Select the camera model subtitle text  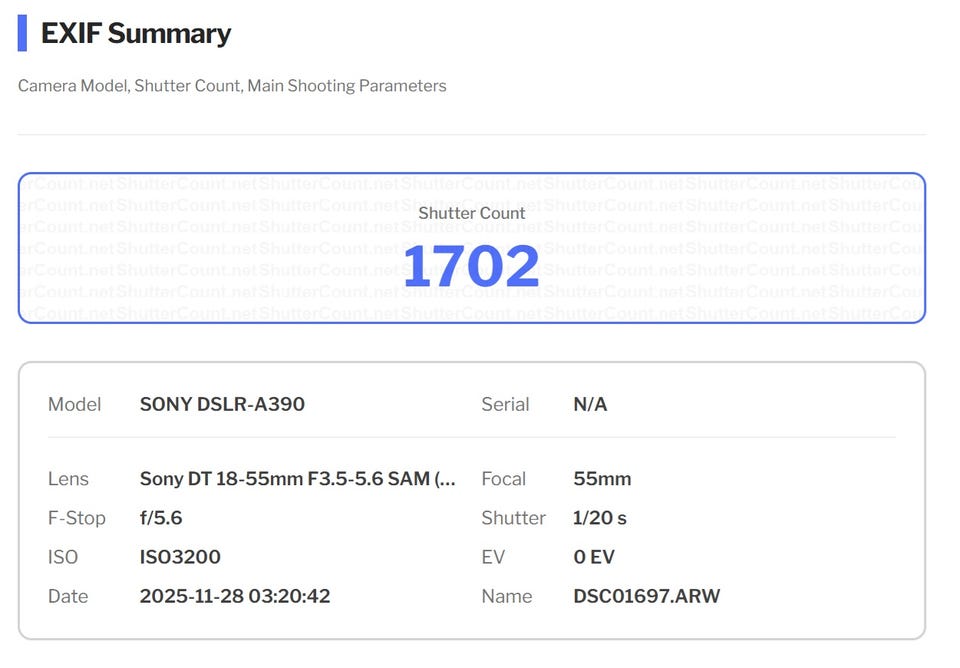click(232, 86)
